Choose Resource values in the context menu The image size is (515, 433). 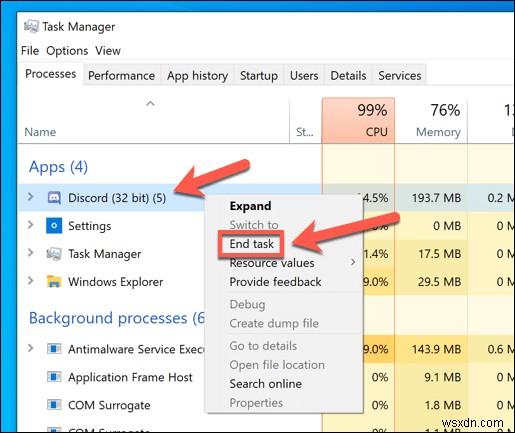coord(272,263)
